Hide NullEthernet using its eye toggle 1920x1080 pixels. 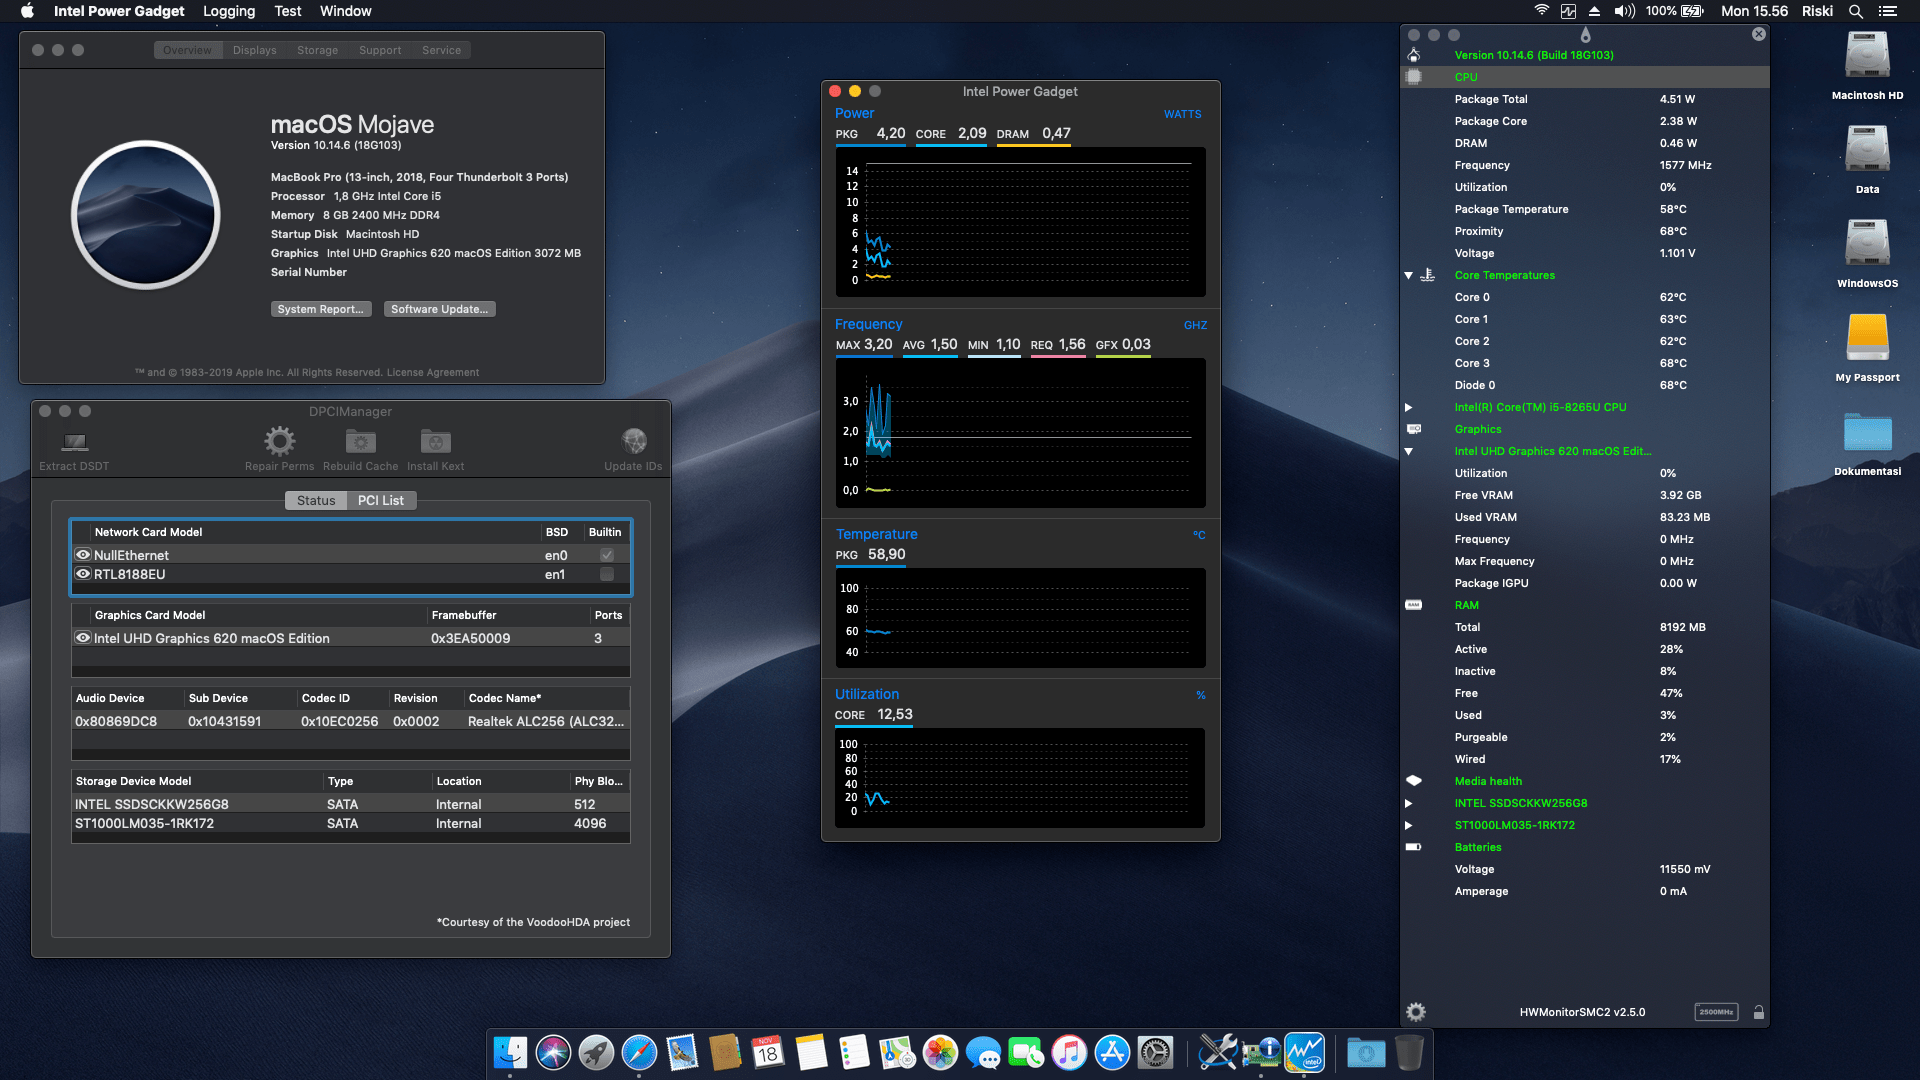[83, 555]
